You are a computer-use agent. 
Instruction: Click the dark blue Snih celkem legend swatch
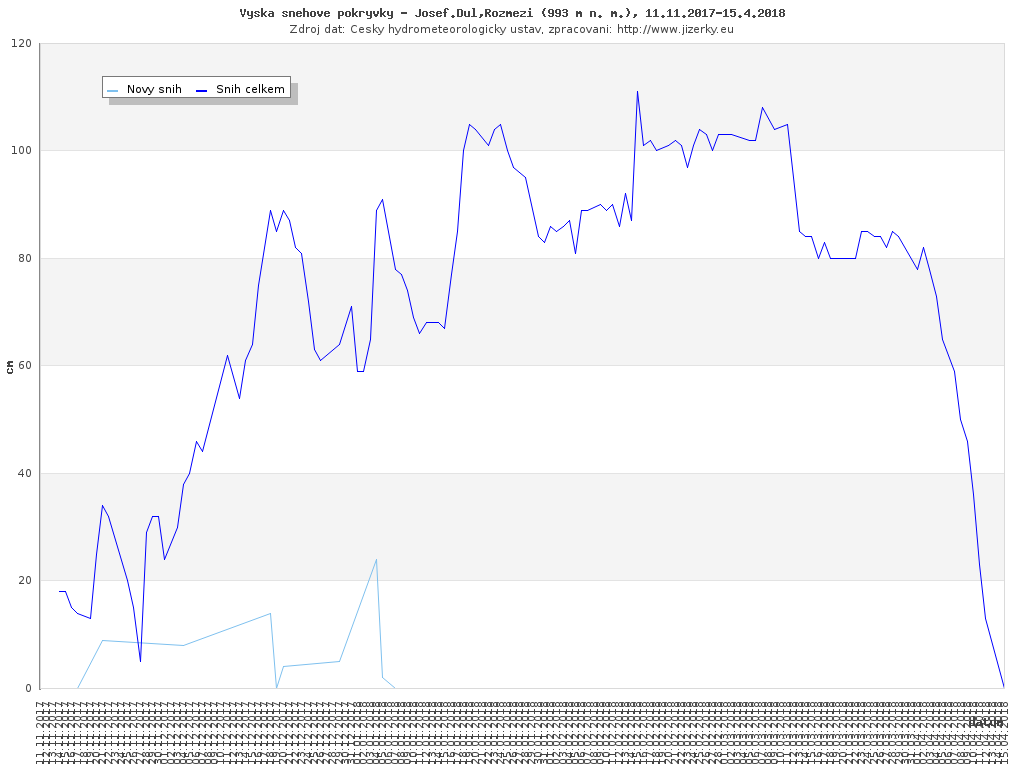click(x=202, y=90)
